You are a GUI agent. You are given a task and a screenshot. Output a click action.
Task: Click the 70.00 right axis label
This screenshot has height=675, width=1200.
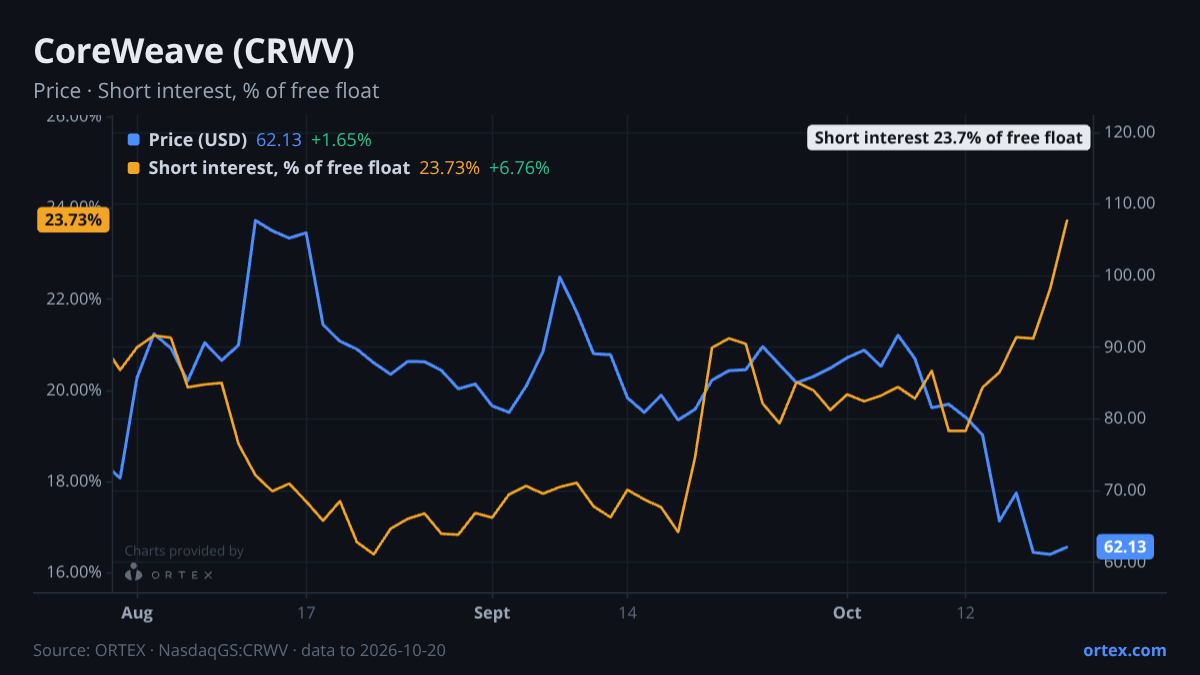pos(1125,490)
